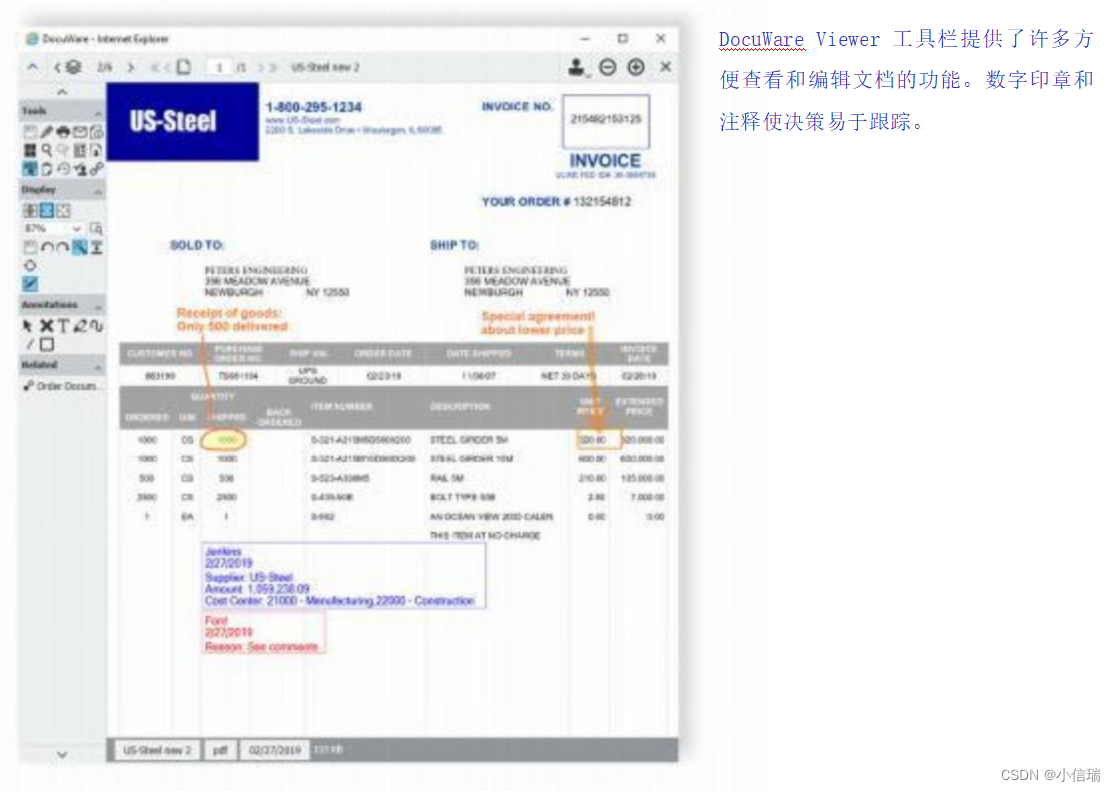The height and width of the screenshot is (791, 1116).
Task: Click the zoom out minus circle icon
Action: (x=607, y=67)
